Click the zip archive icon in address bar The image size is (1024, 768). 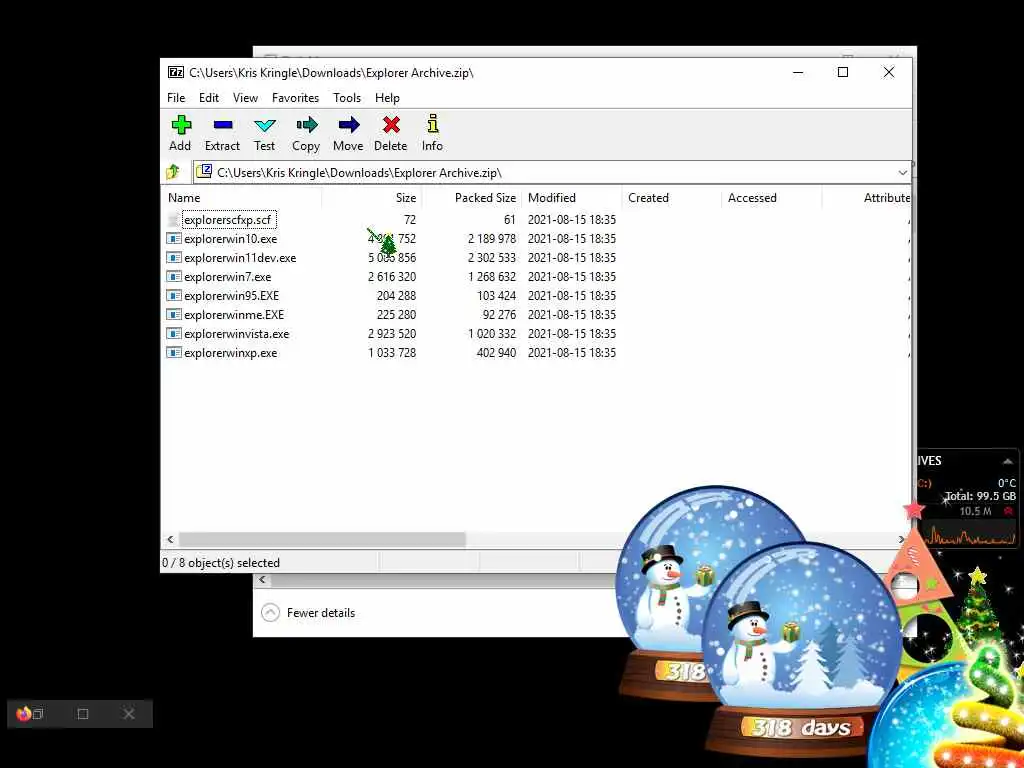click(x=204, y=172)
